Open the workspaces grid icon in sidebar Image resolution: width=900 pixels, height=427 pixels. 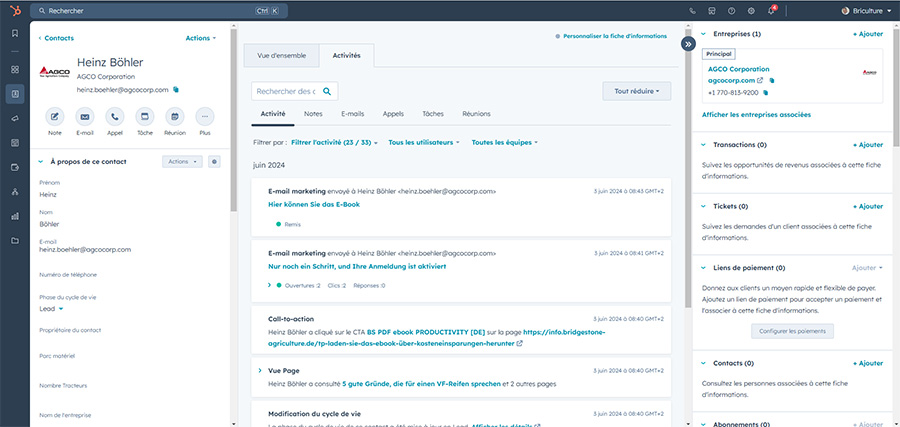pos(15,69)
